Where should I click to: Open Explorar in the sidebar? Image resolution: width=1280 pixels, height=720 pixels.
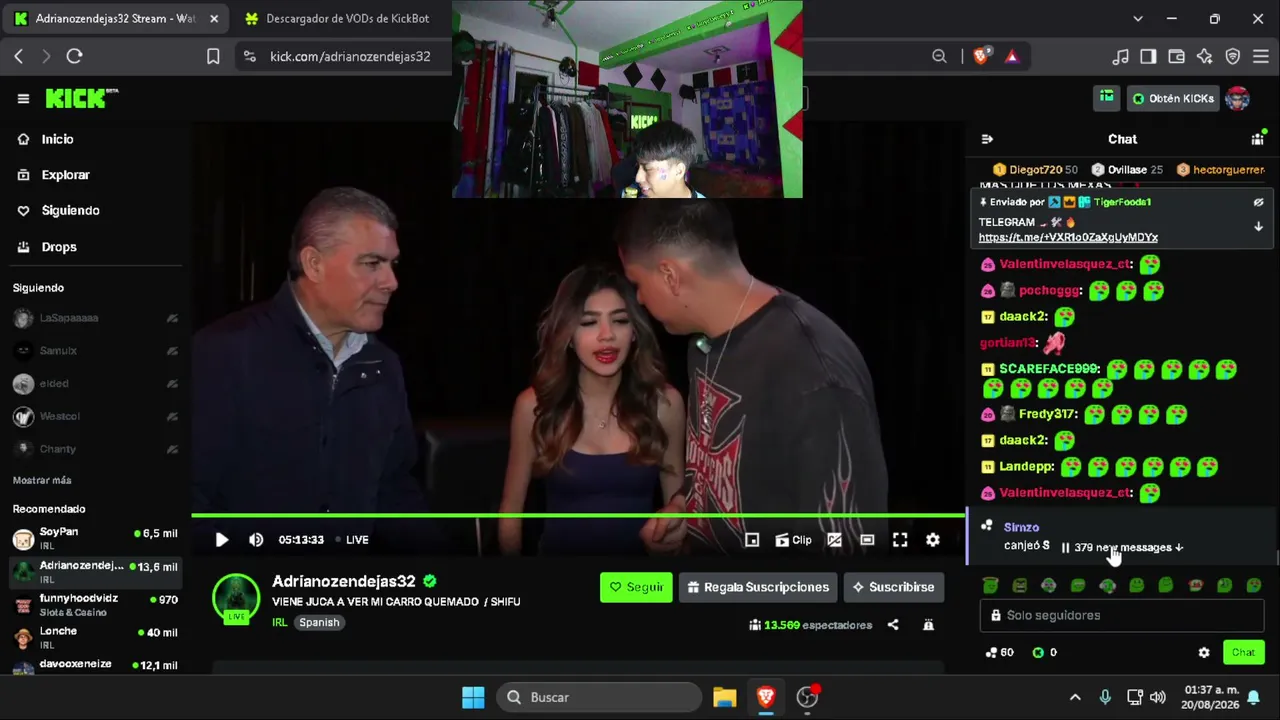click(x=65, y=175)
